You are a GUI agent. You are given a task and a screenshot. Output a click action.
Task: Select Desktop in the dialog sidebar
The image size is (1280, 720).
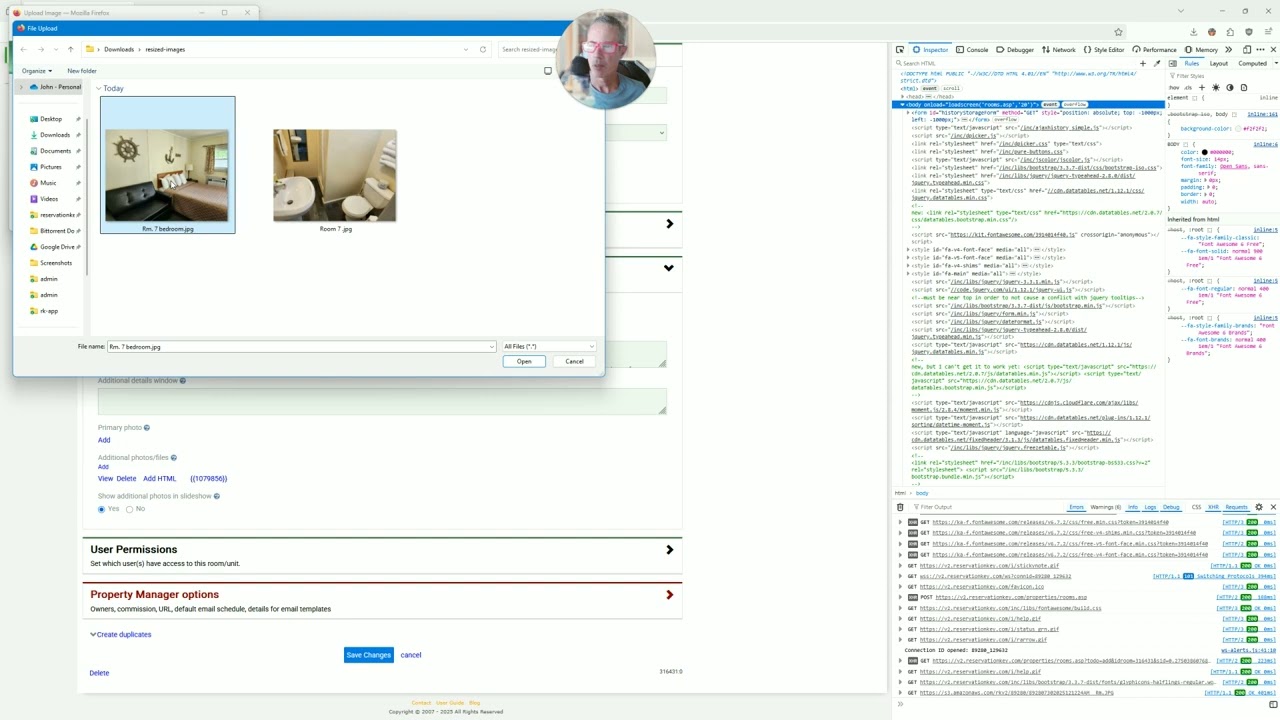(51, 119)
